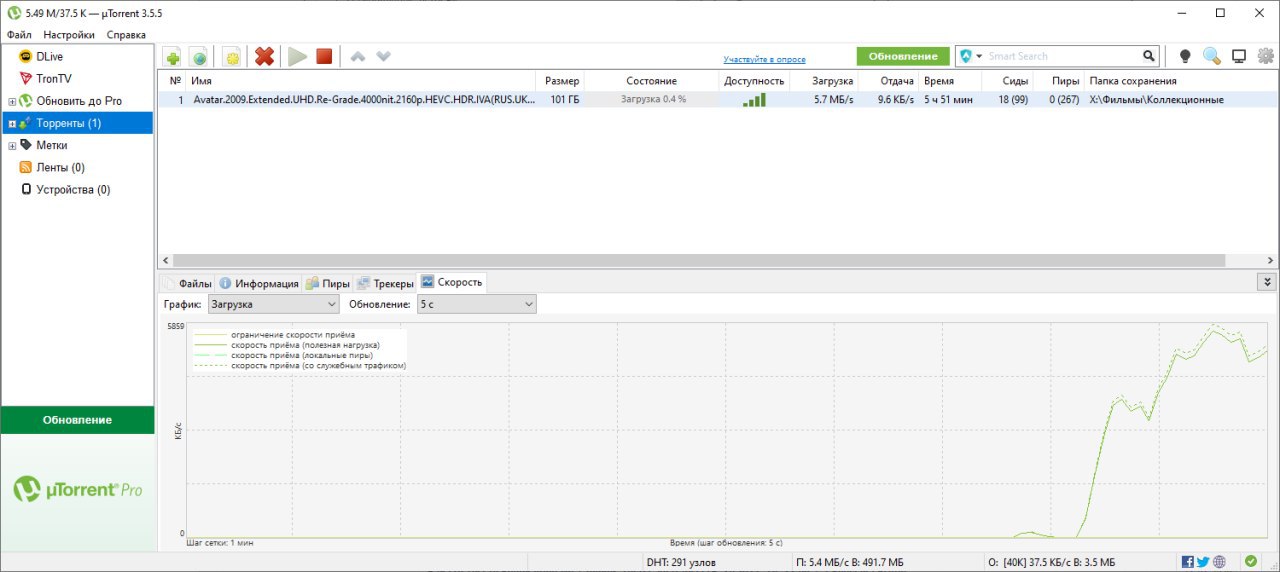Click the green checkmark network status icon

pyautogui.click(x=1250, y=562)
